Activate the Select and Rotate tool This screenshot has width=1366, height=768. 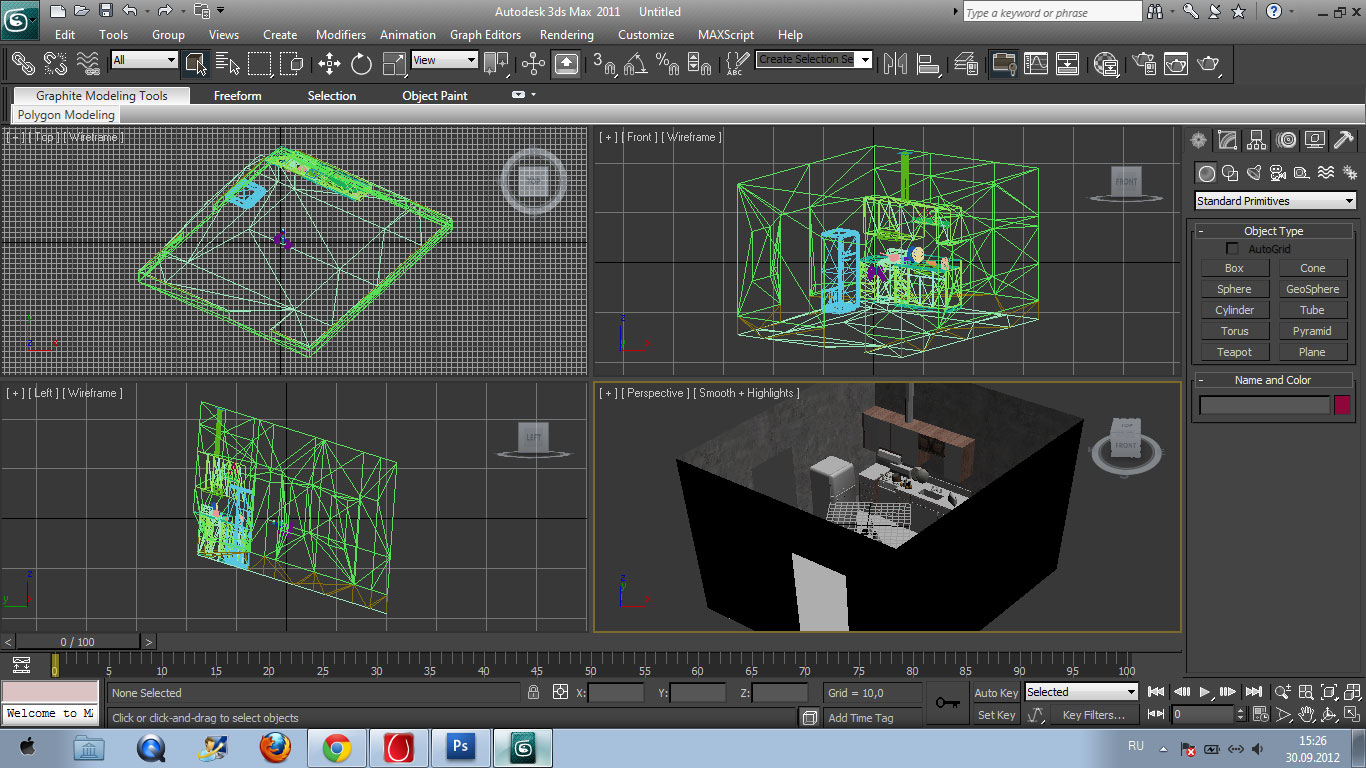(x=361, y=64)
